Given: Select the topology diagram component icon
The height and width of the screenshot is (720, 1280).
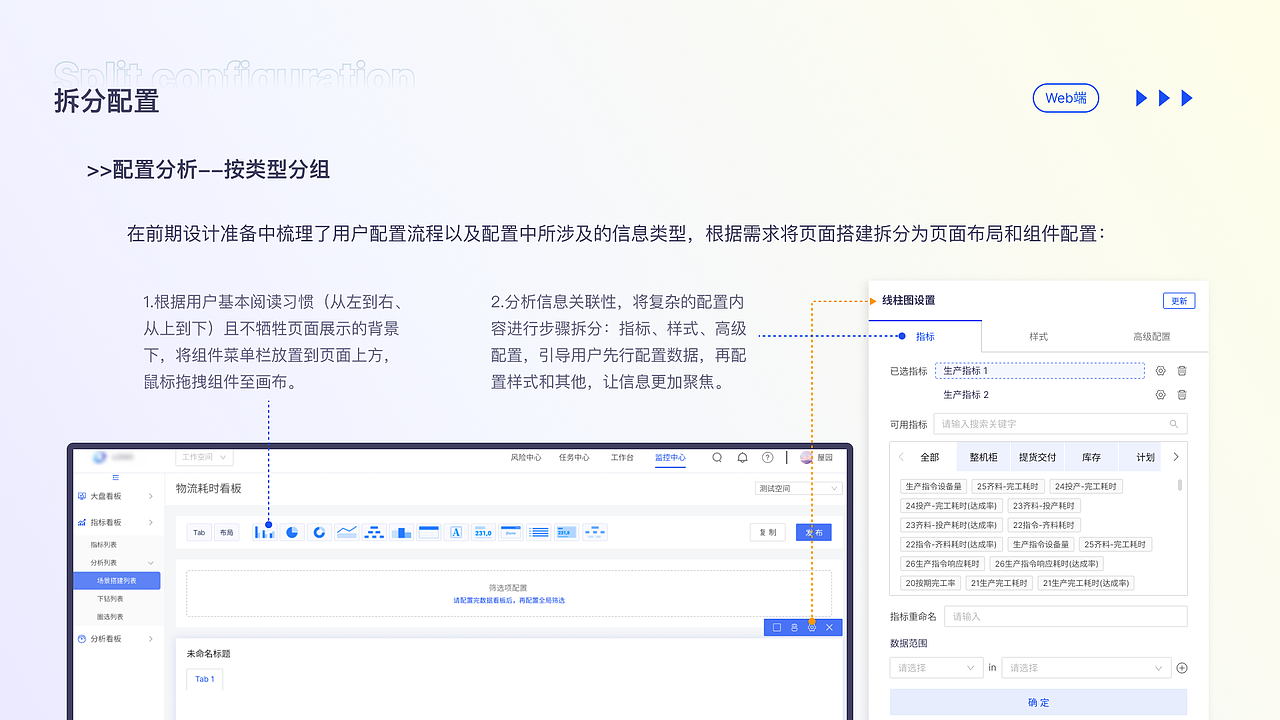Looking at the screenshot, I should [374, 532].
